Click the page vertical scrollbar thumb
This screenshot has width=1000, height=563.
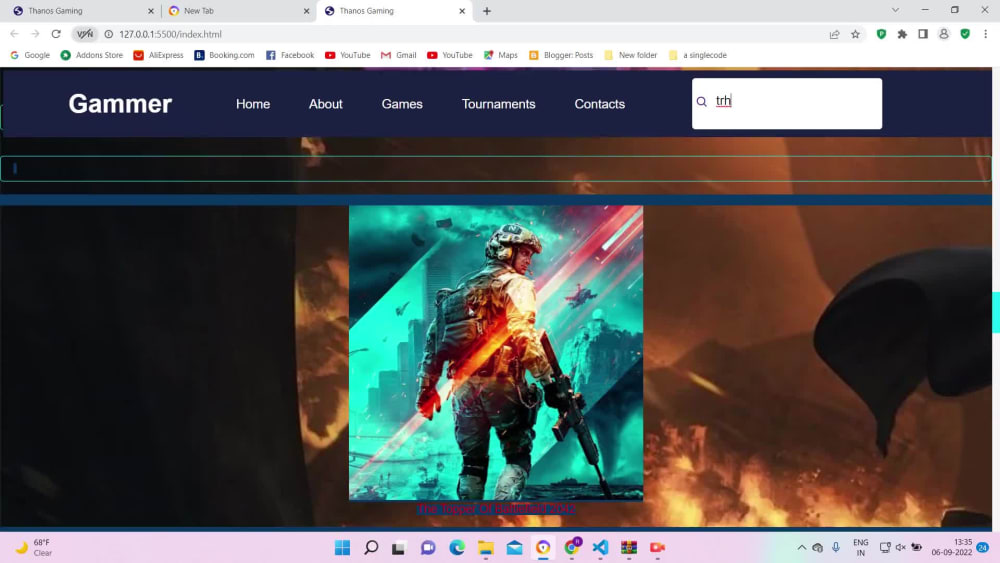point(996,312)
